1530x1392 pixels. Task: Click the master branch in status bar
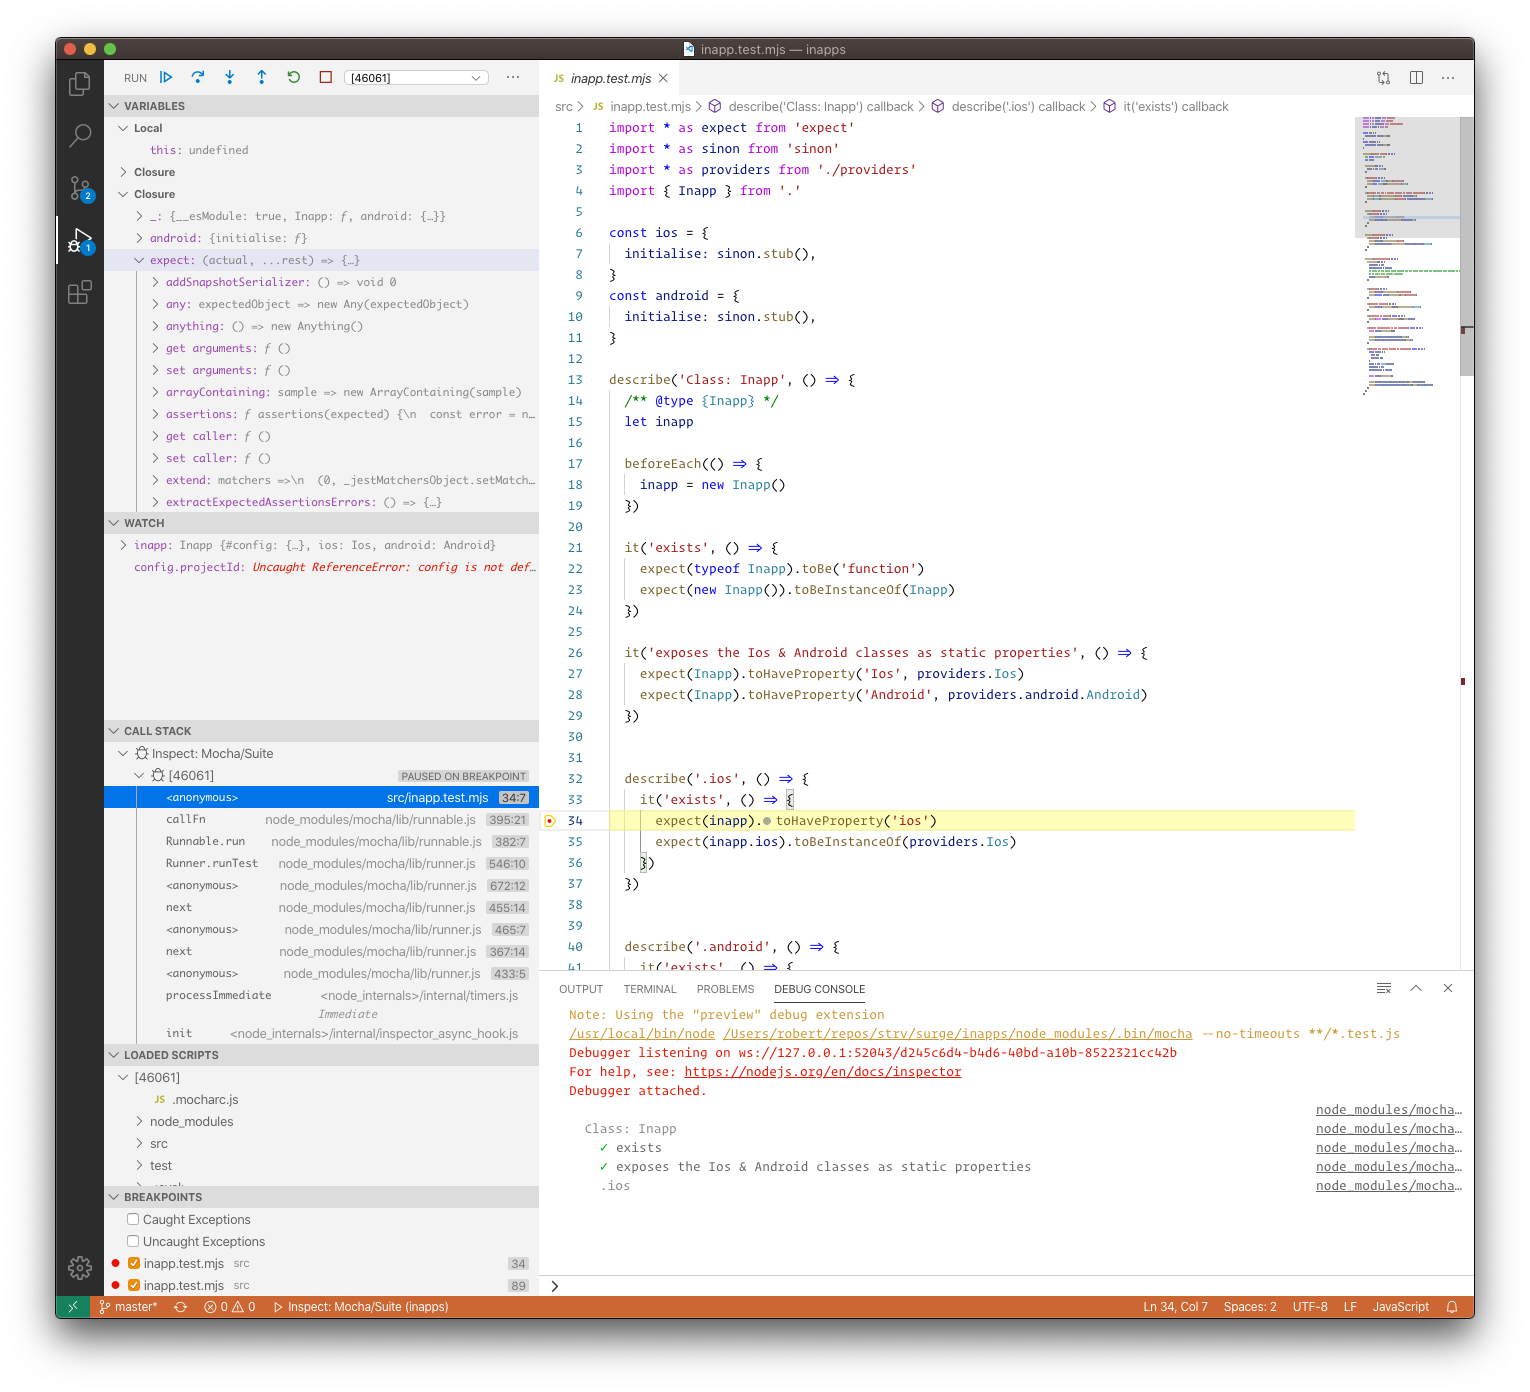129,1307
